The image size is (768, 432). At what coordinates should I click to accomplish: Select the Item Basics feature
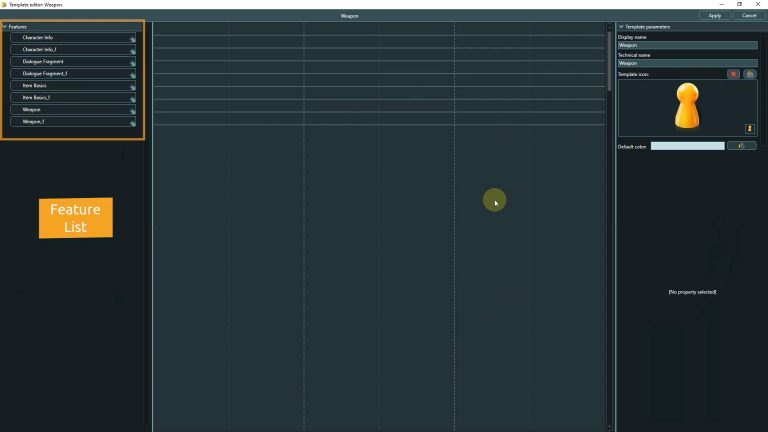tap(73, 85)
